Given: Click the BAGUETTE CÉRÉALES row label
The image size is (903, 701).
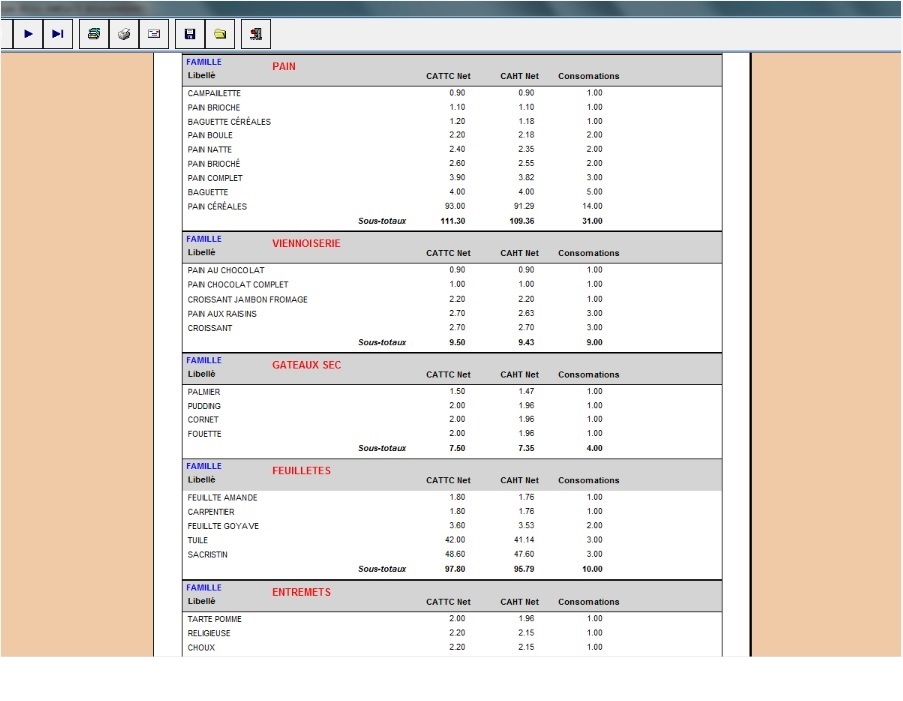Looking at the screenshot, I should (229, 122).
